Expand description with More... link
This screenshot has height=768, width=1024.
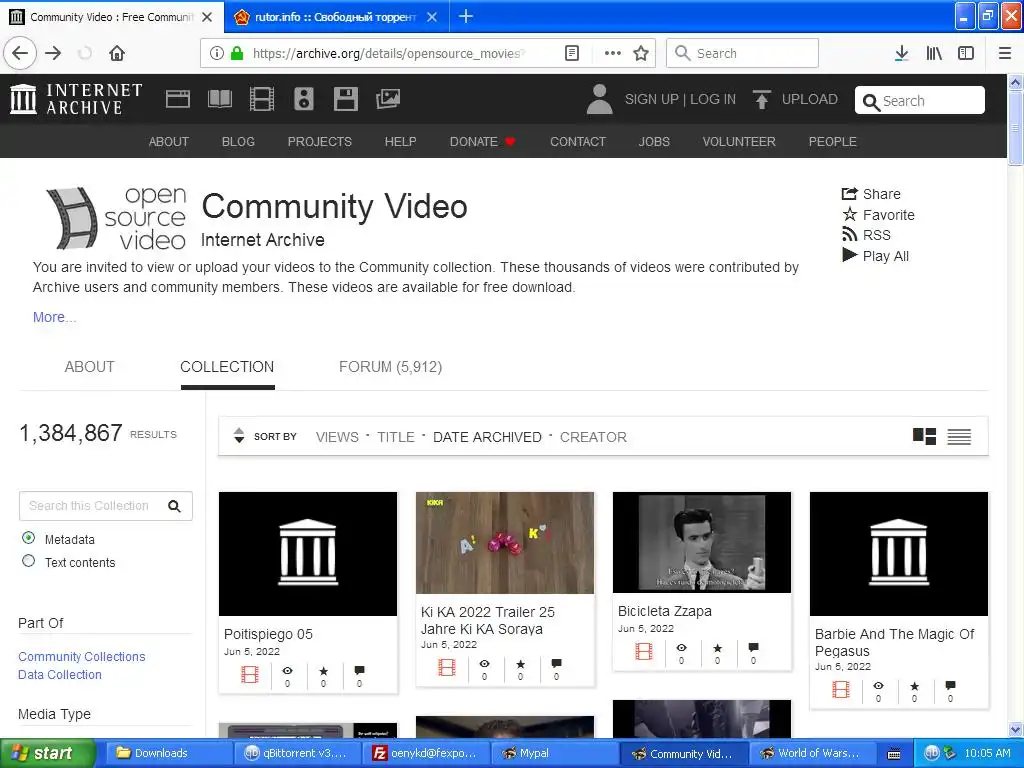click(54, 317)
